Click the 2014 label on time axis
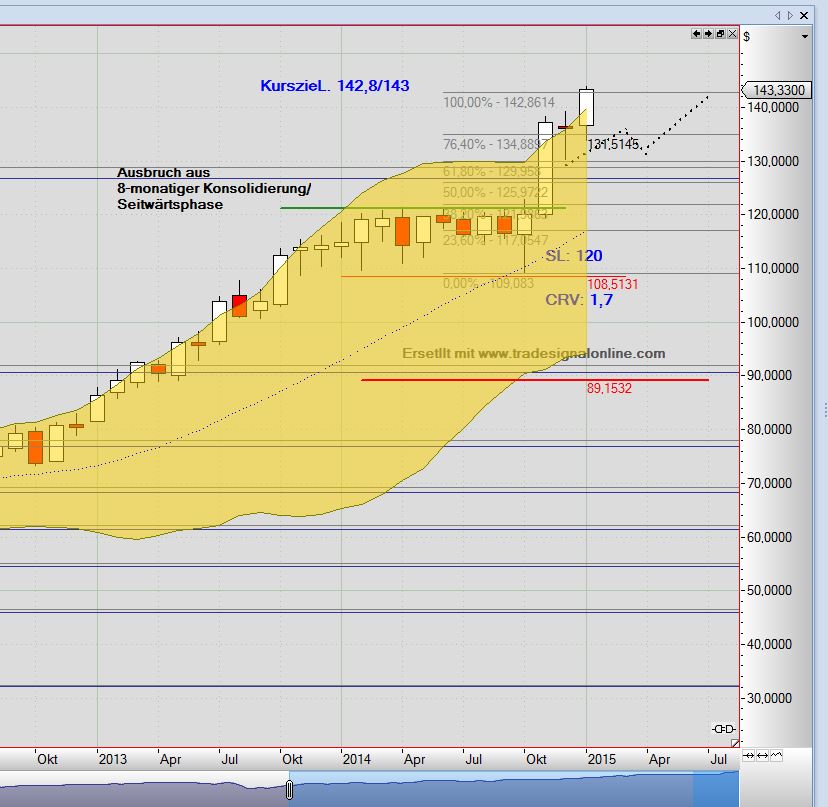 (x=356, y=759)
